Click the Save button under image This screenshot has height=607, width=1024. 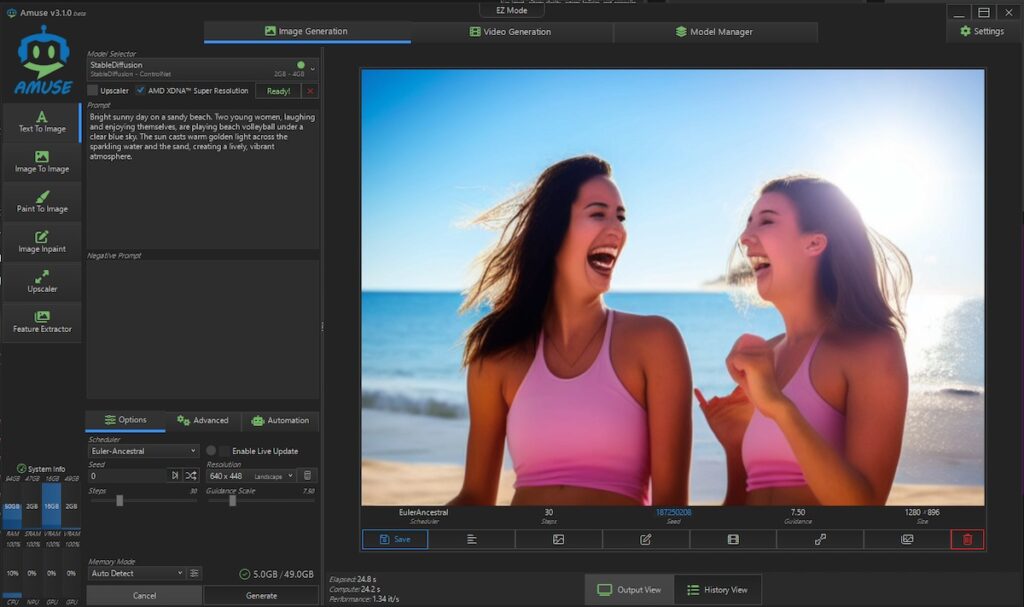click(394, 539)
